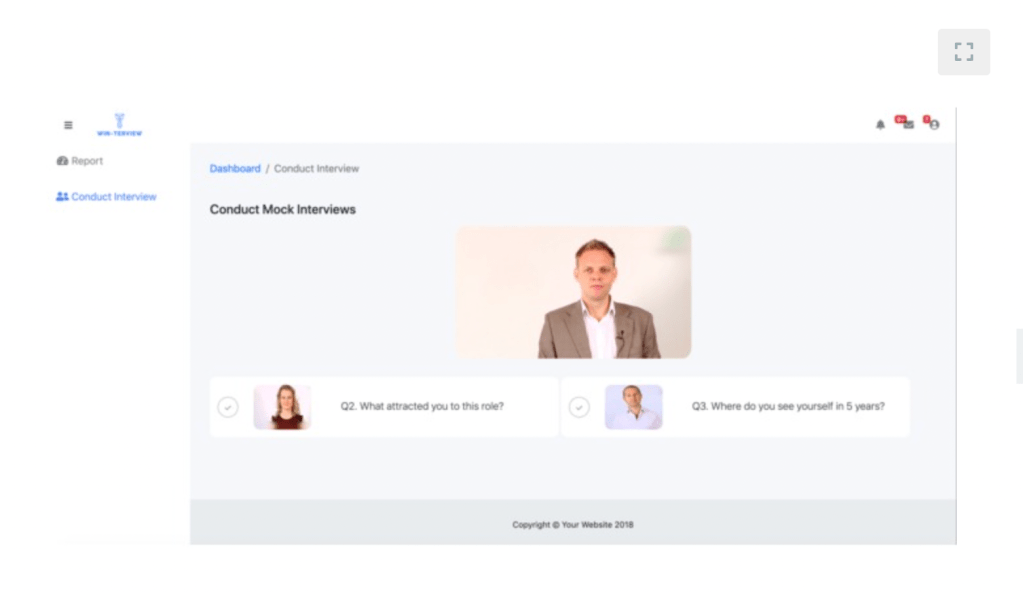Click the Conduct Interview people icon
Screen dimensions: 1023x592
click(x=62, y=196)
